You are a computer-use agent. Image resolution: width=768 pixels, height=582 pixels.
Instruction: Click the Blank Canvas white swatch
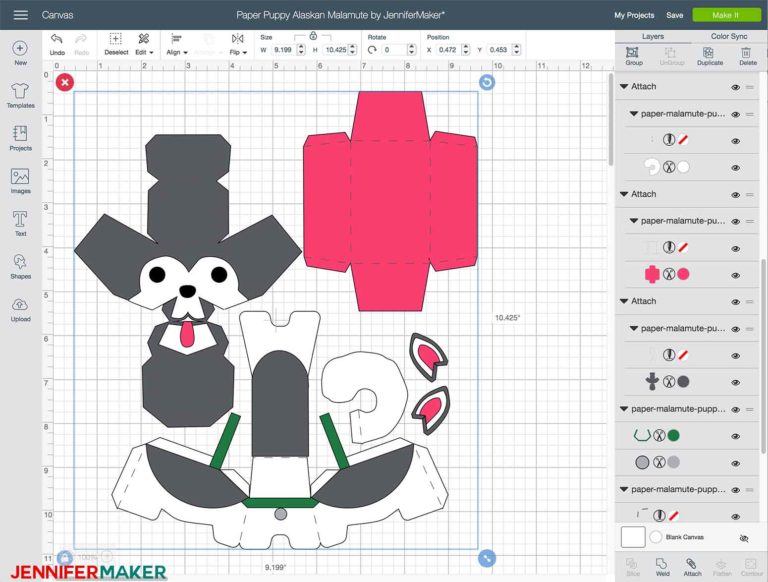point(633,537)
